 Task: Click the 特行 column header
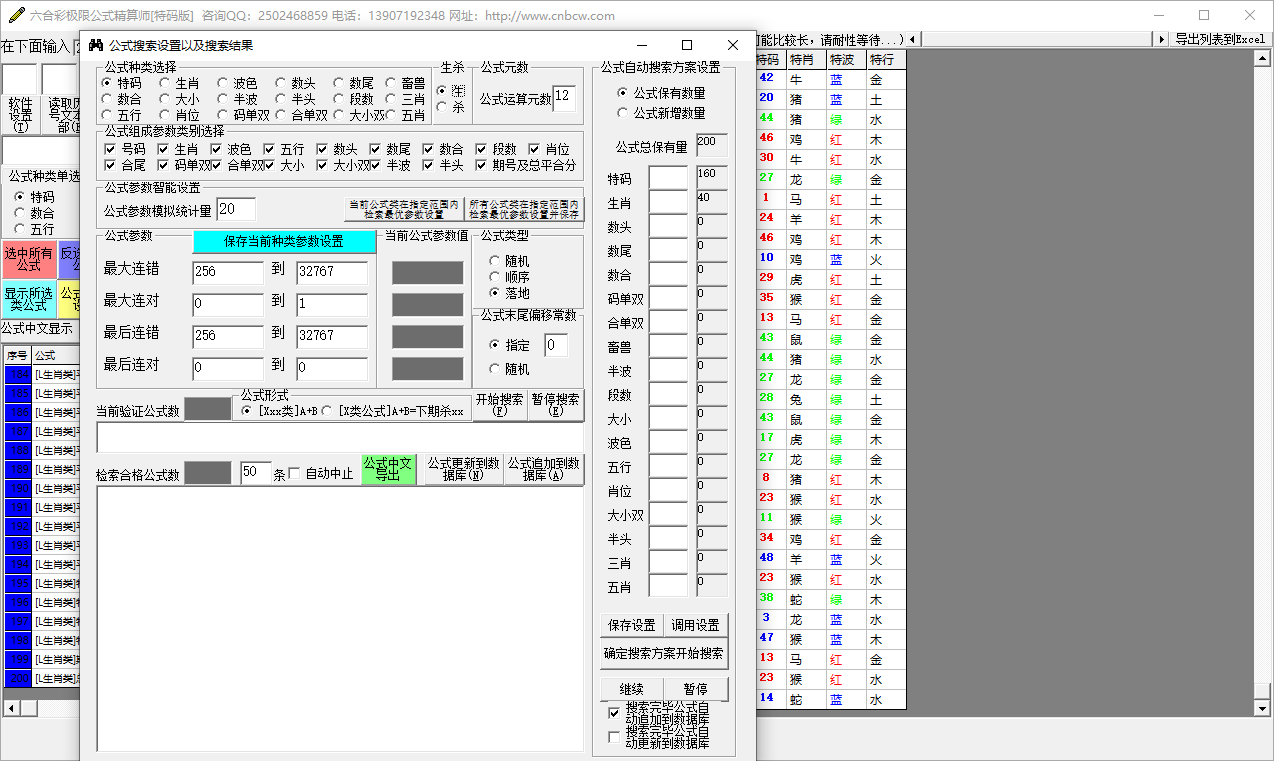pyautogui.click(x=887, y=60)
